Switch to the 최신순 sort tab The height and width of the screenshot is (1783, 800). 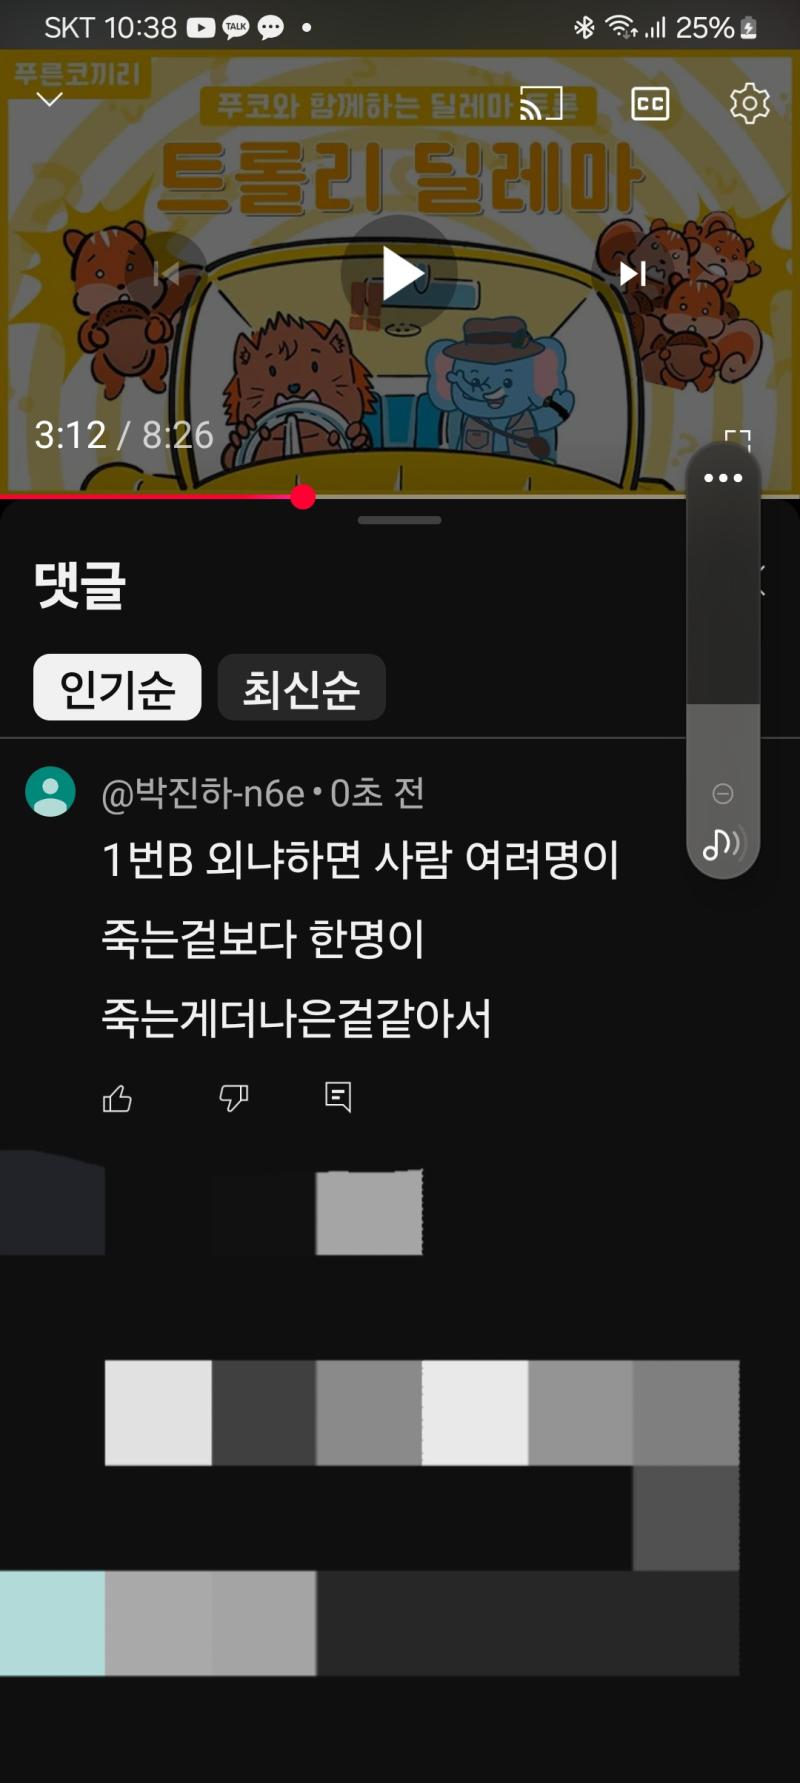click(301, 687)
